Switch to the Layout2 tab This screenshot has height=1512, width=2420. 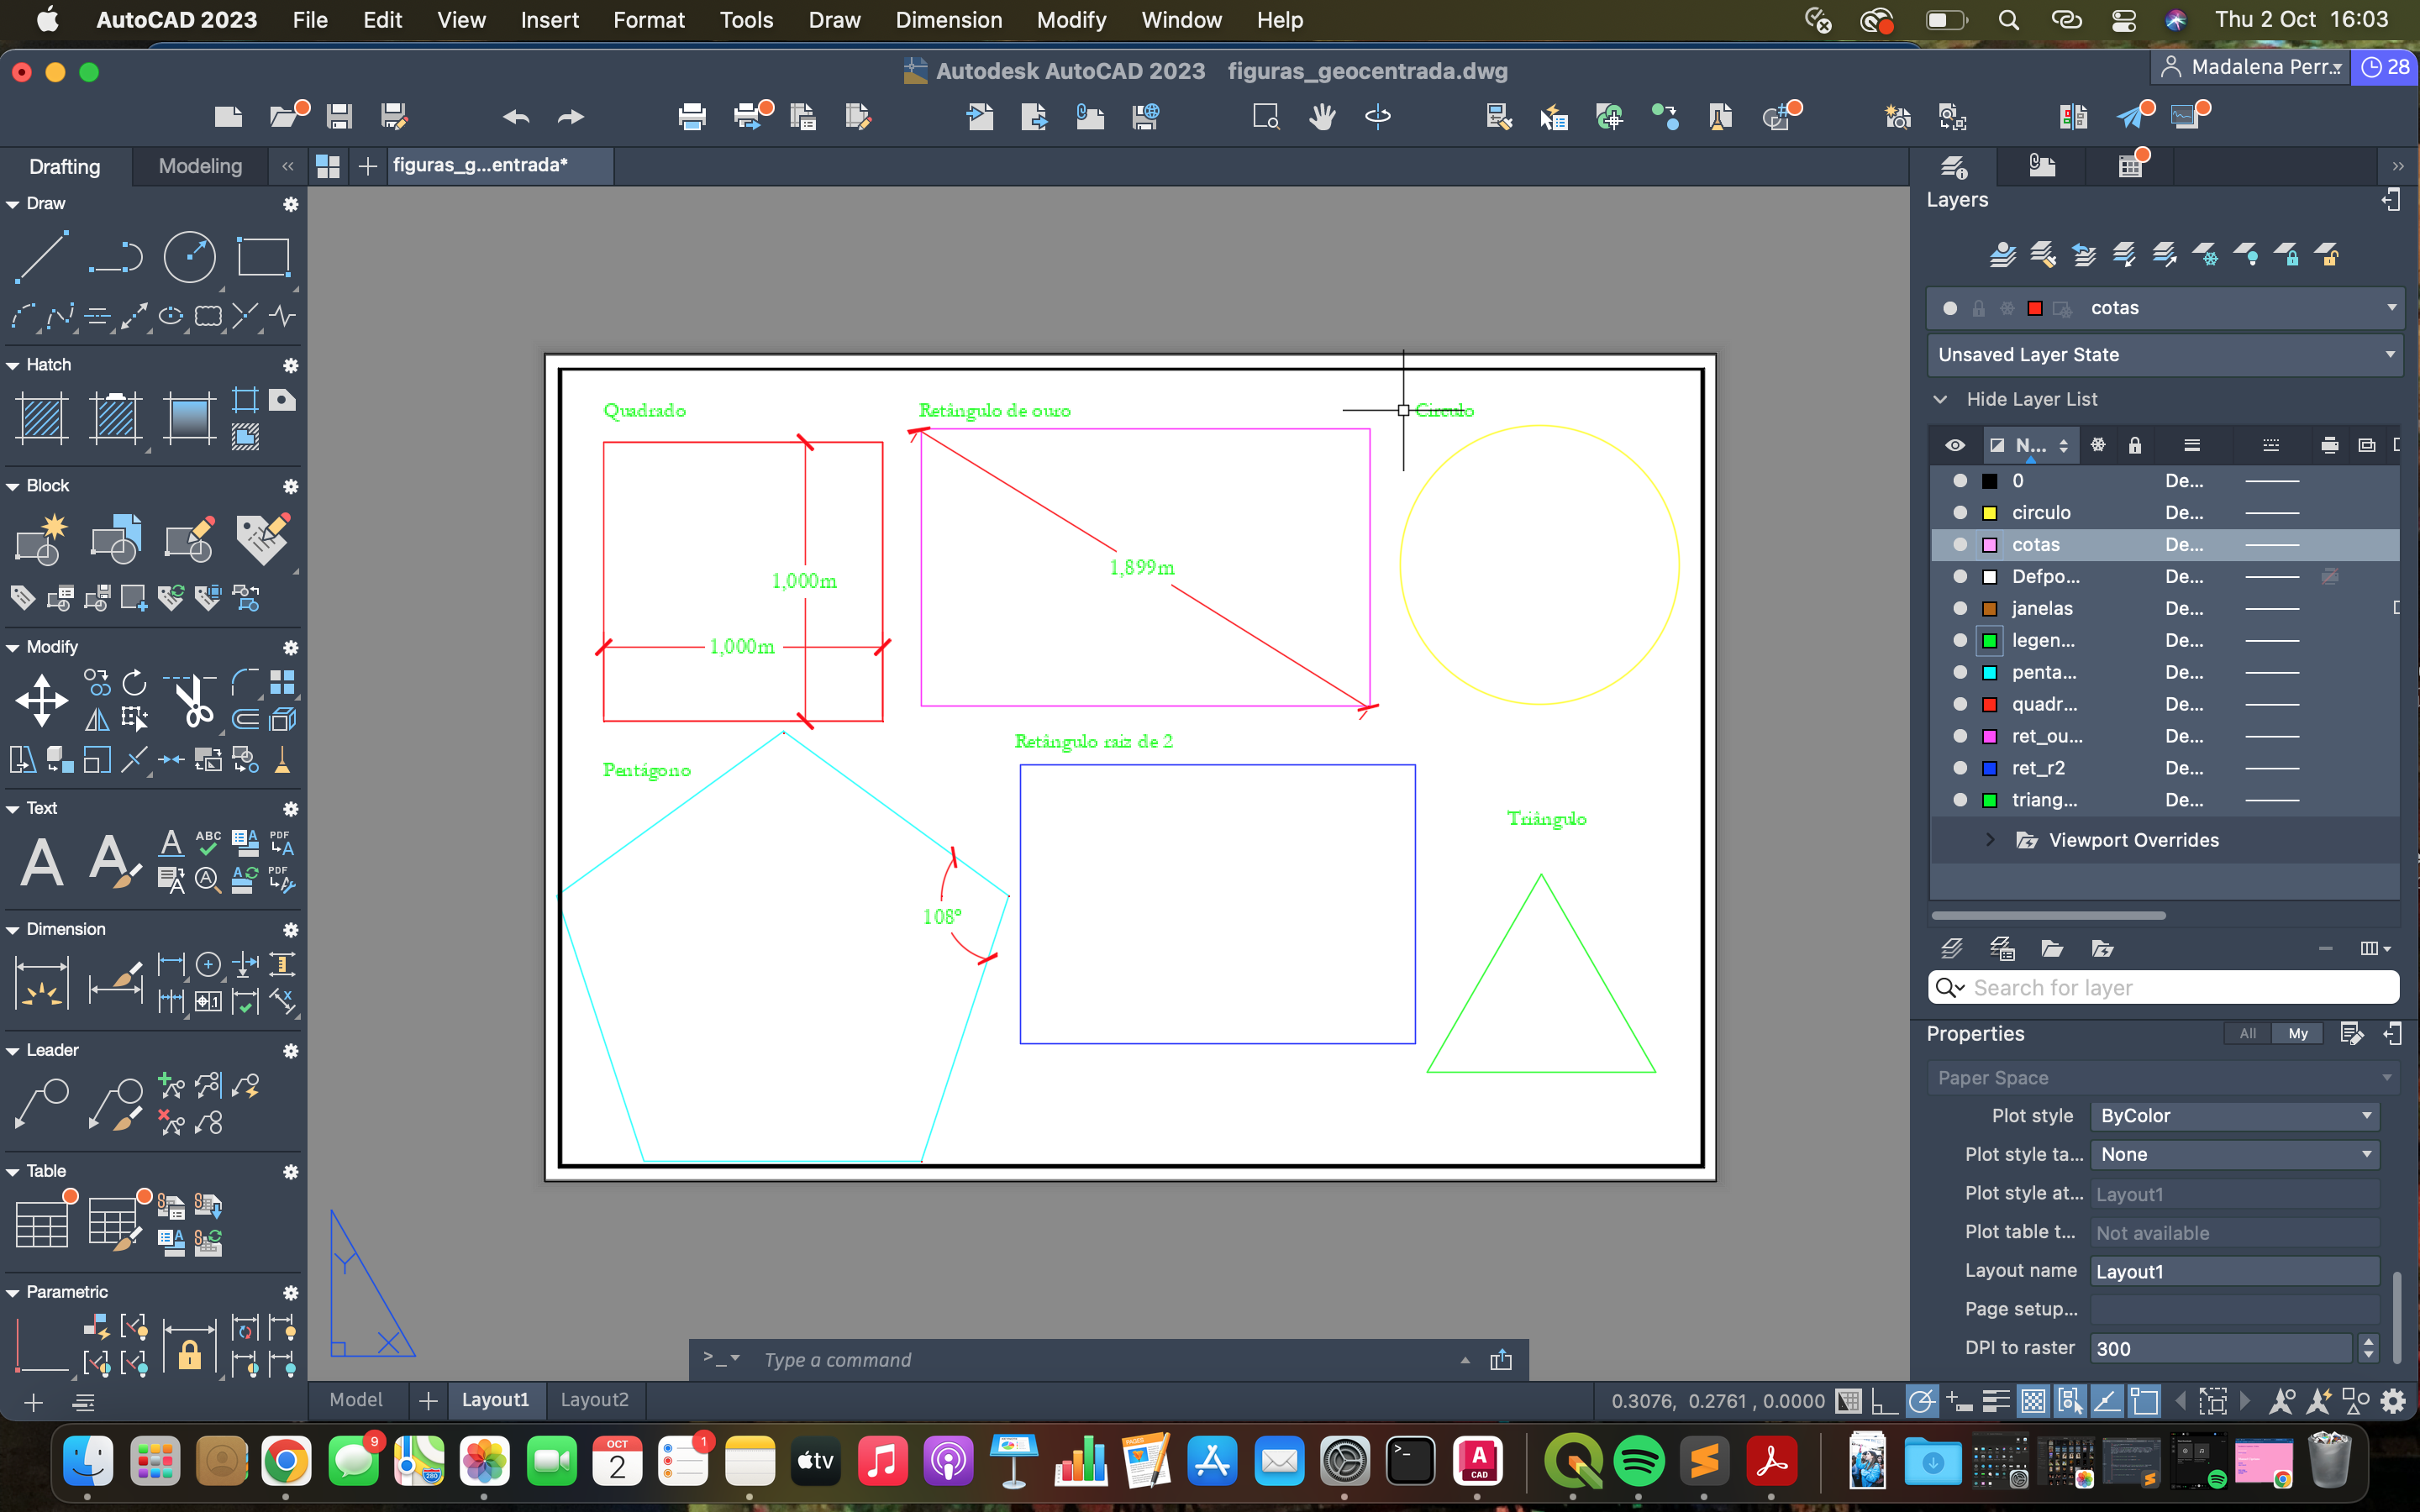(x=594, y=1400)
